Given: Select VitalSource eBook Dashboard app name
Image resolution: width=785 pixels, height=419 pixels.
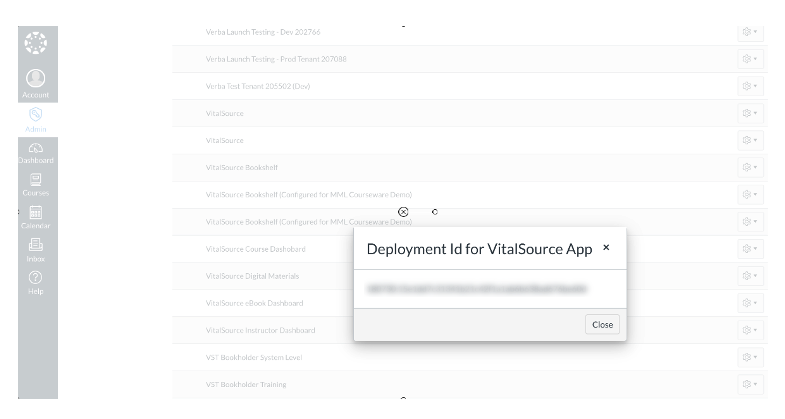Looking at the screenshot, I should (254, 303).
